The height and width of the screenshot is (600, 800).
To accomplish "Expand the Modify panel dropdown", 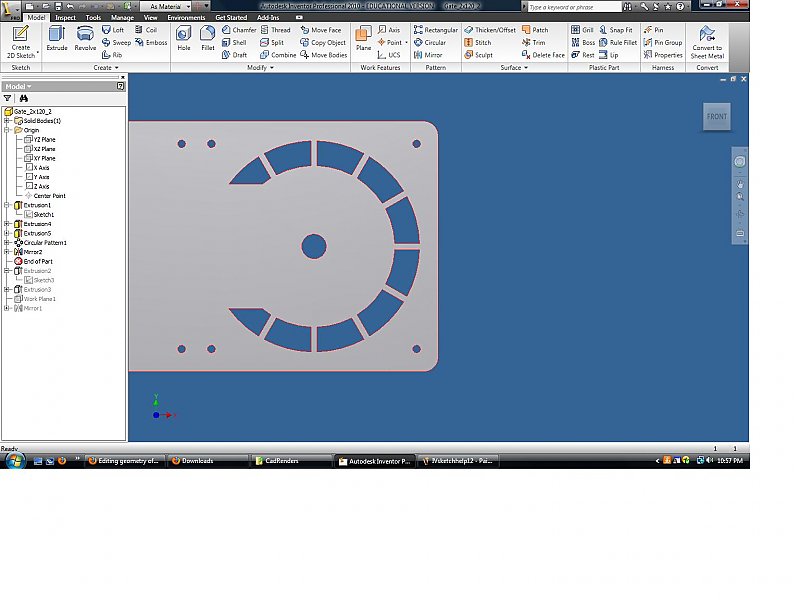I will pyautogui.click(x=271, y=68).
